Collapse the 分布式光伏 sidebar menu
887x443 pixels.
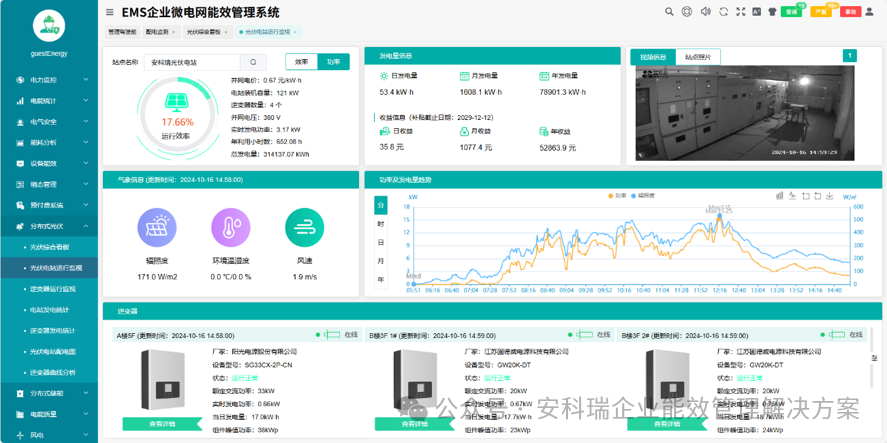(49, 226)
